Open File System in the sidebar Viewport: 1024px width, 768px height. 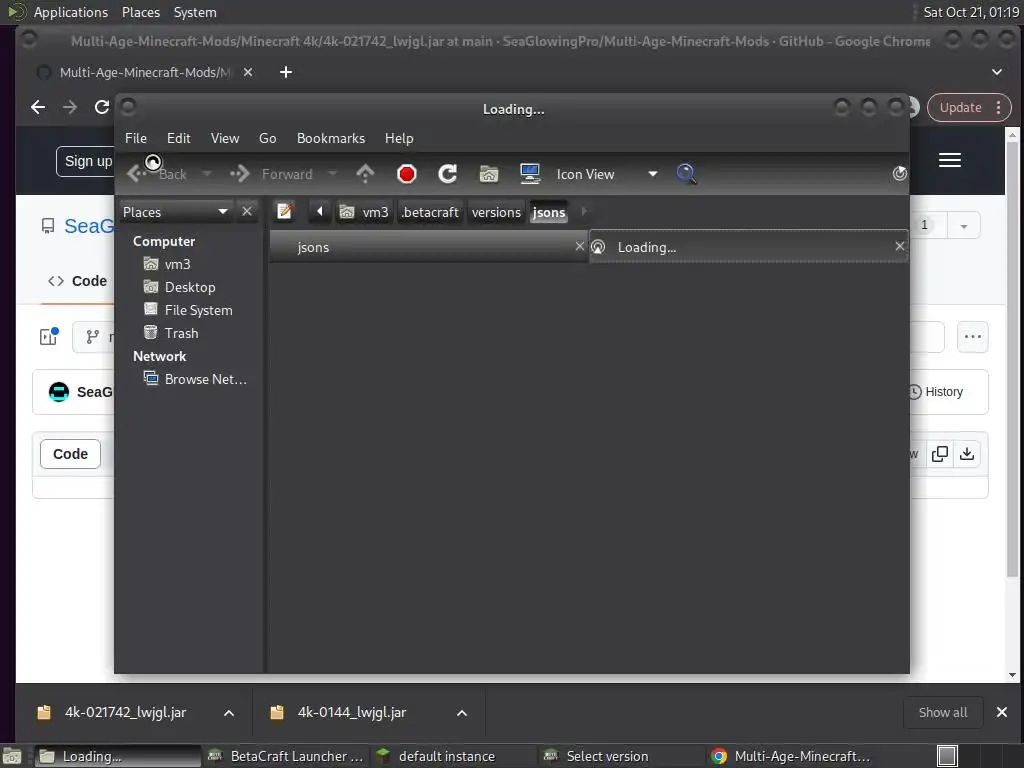(x=198, y=310)
